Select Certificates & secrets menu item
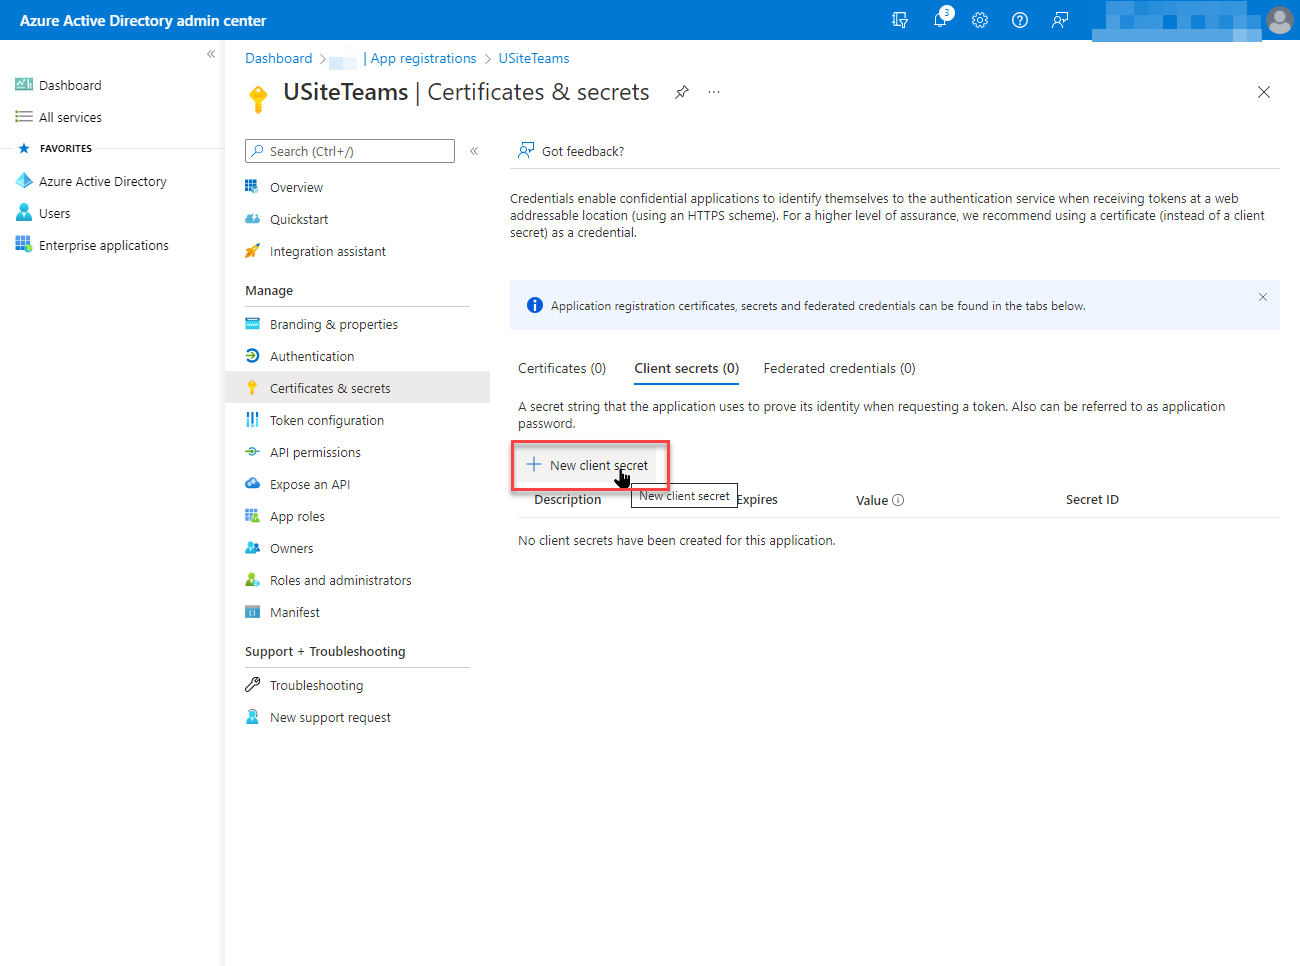This screenshot has height=966, width=1300. click(357, 388)
